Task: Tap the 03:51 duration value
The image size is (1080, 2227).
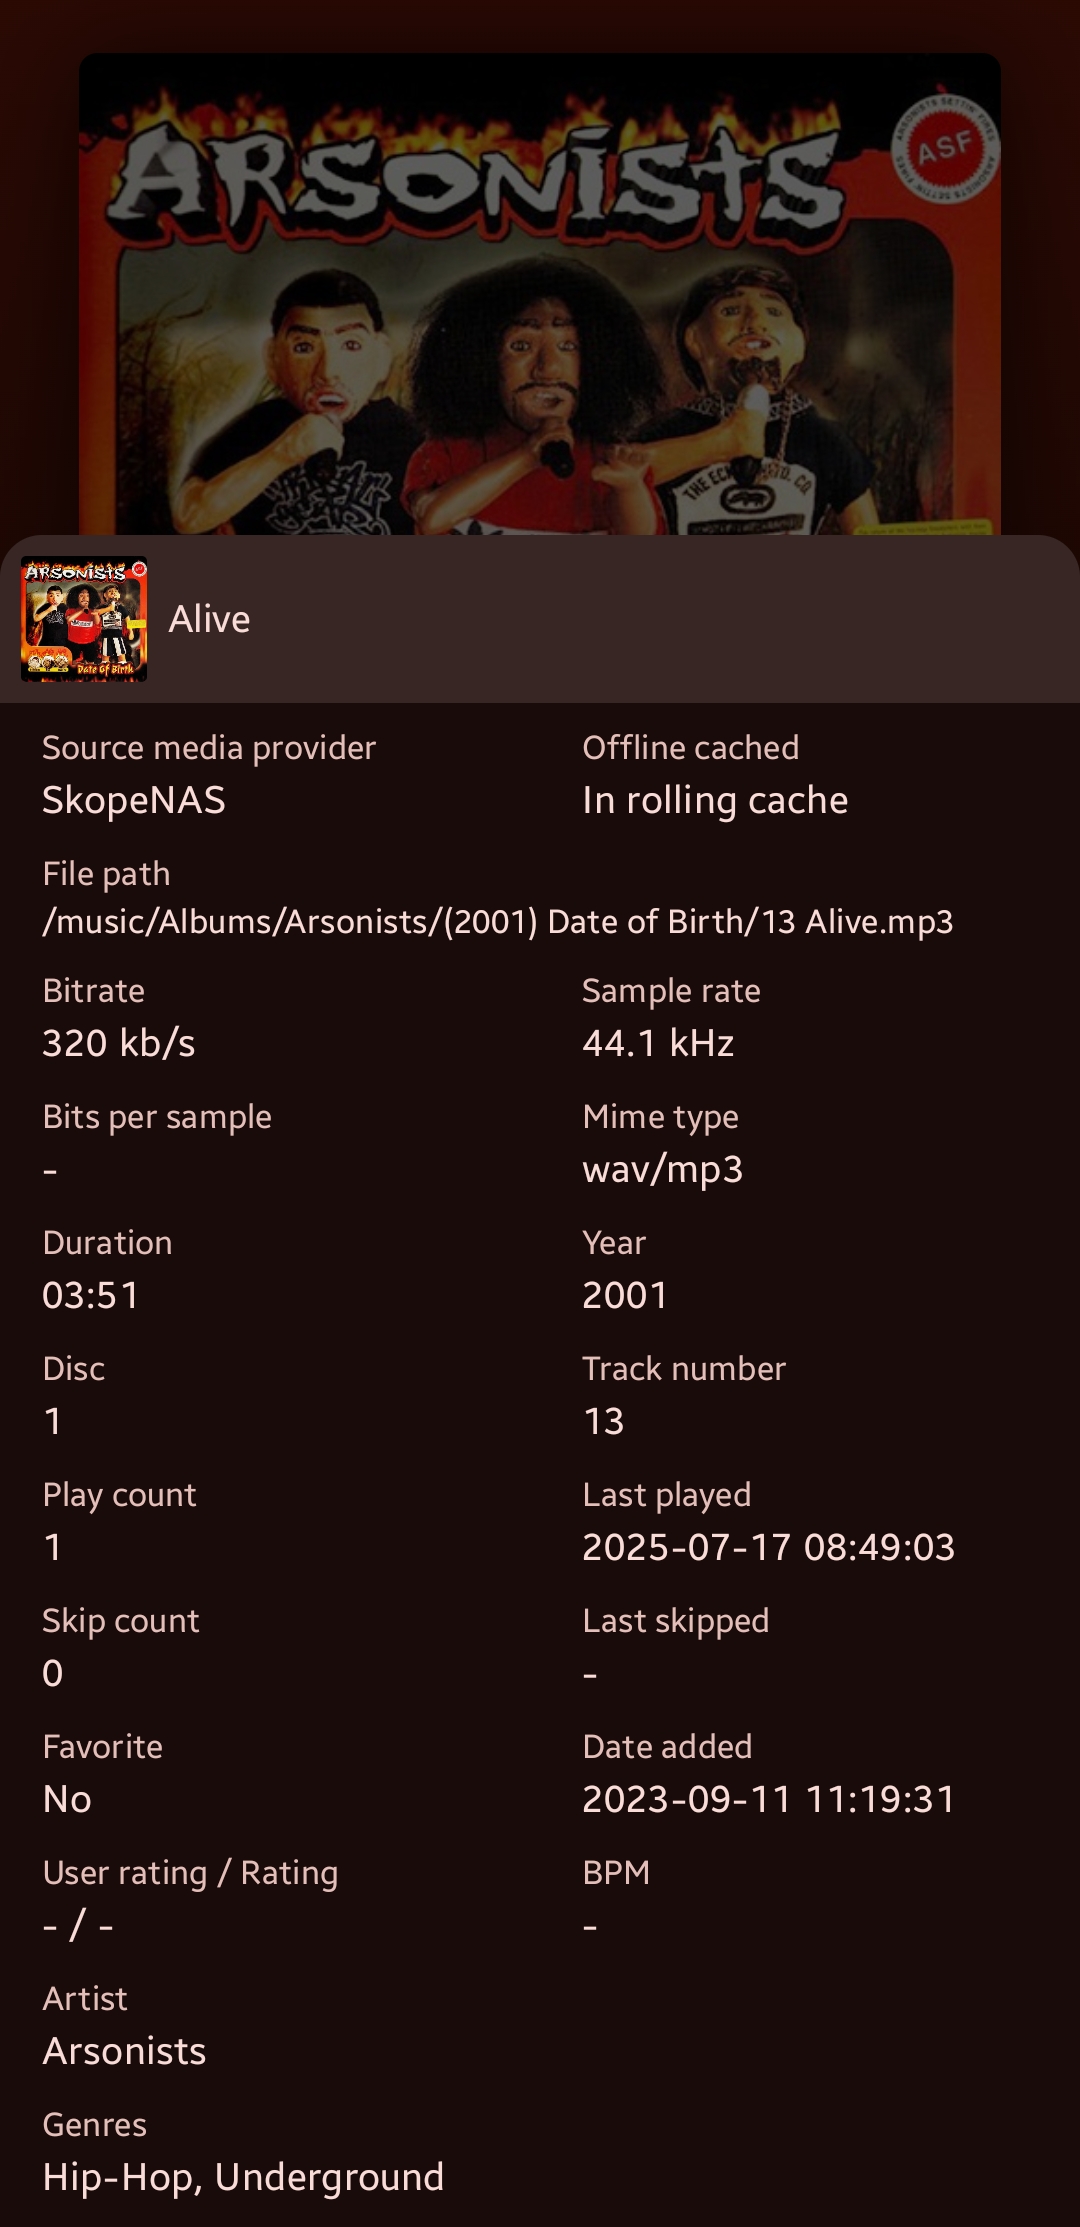Action: click(x=91, y=1295)
